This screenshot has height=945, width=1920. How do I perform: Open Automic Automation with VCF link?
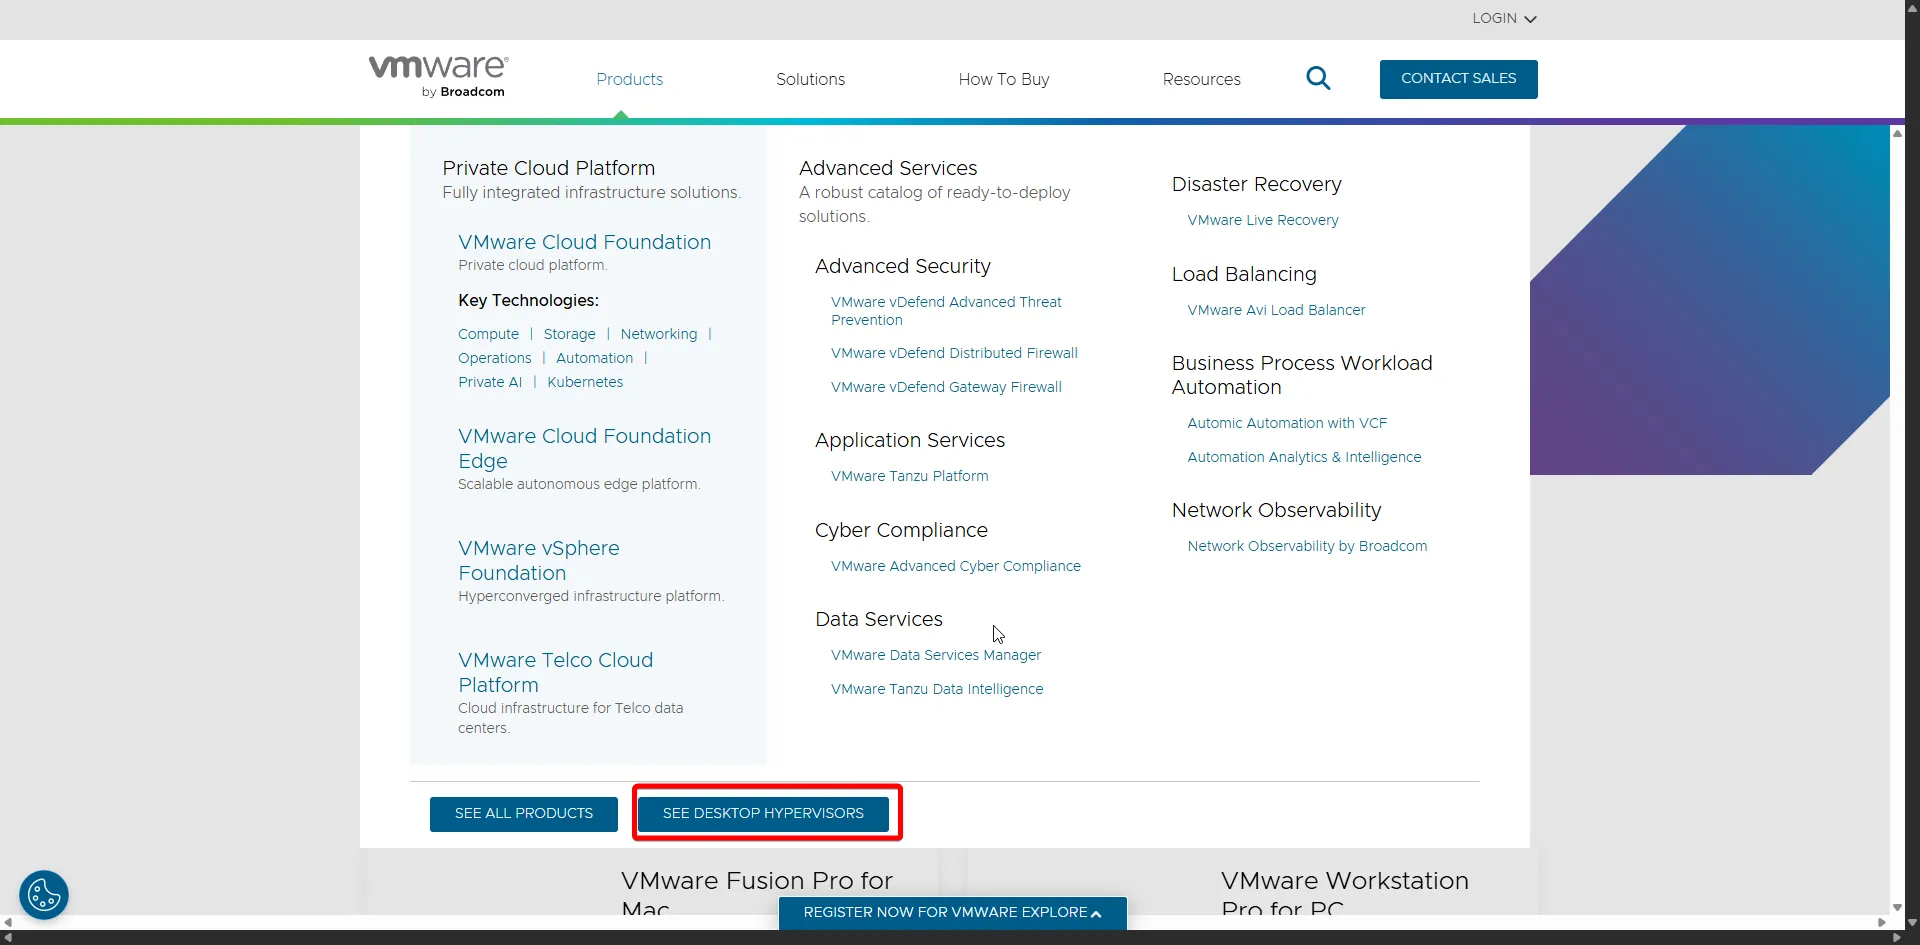click(x=1287, y=423)
